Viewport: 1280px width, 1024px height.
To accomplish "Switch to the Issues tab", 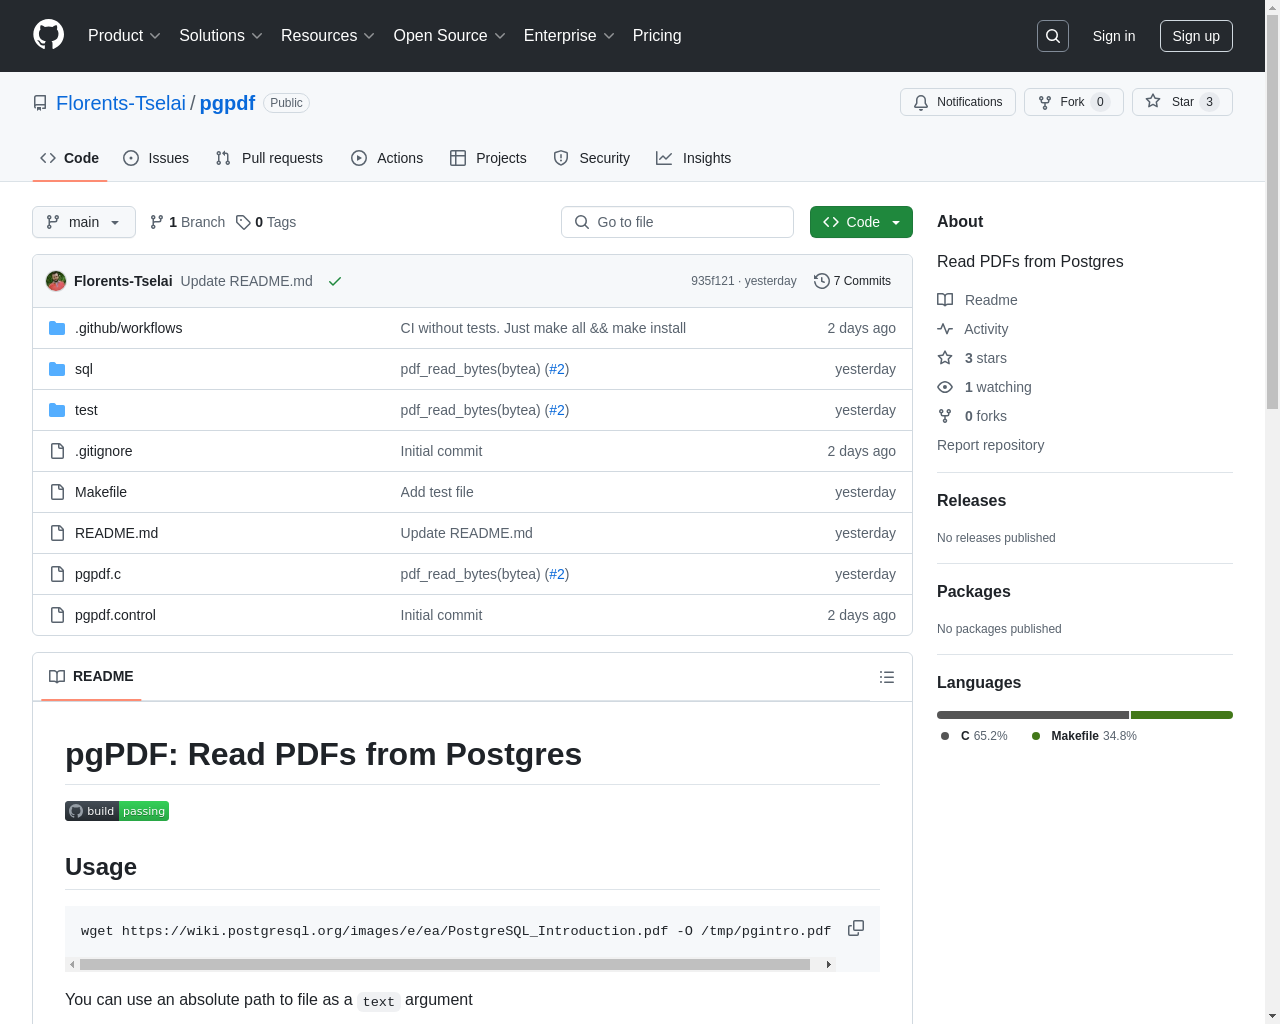I will pos(156,158).
